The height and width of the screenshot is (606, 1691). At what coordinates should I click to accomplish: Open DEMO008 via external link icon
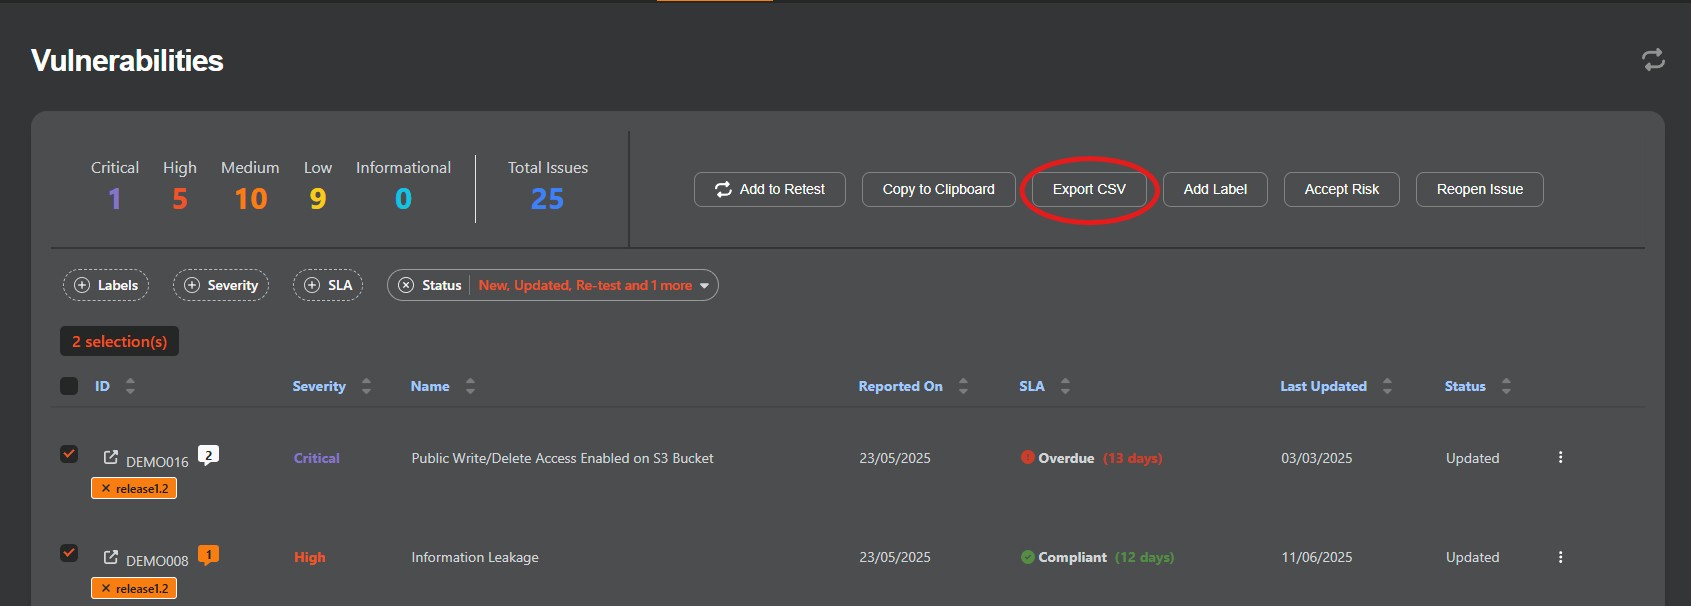pyautogui.click(x=111, y=557)
